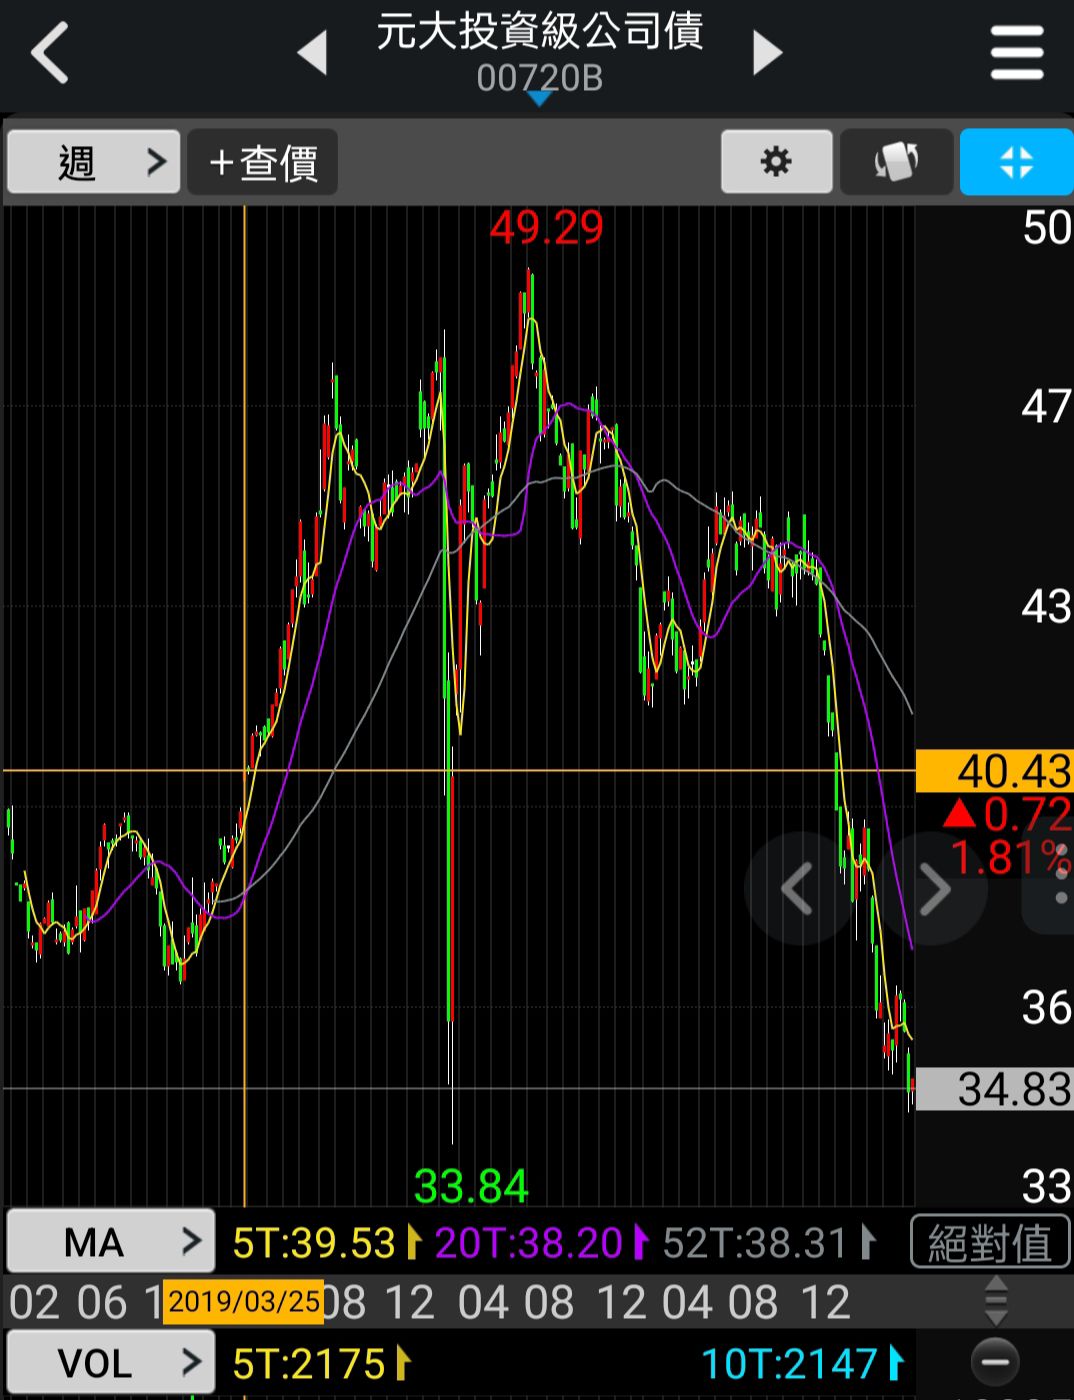Tap the low price label 33.84

point(471,1187)
